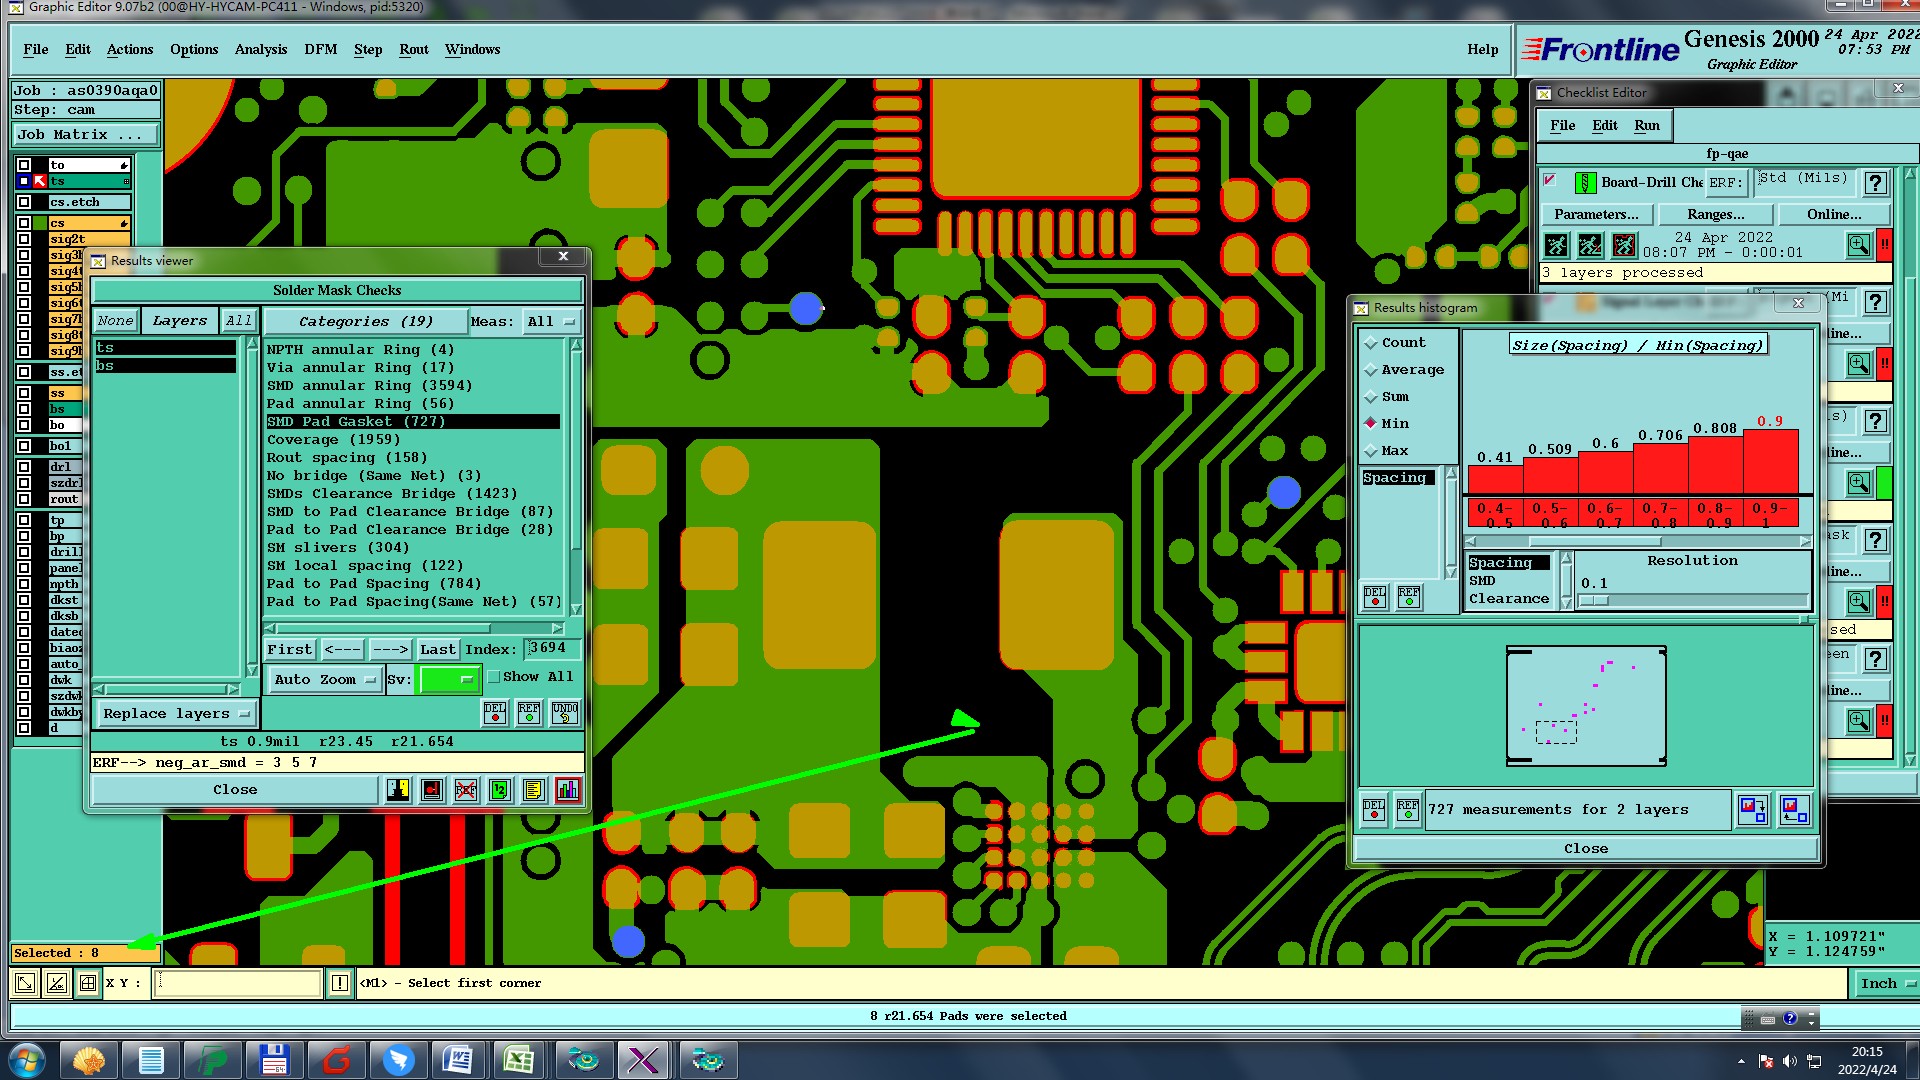1920x1080 pixels.
Task: Click the Results viewer DEL icon
Action: (x=495, y=712)
